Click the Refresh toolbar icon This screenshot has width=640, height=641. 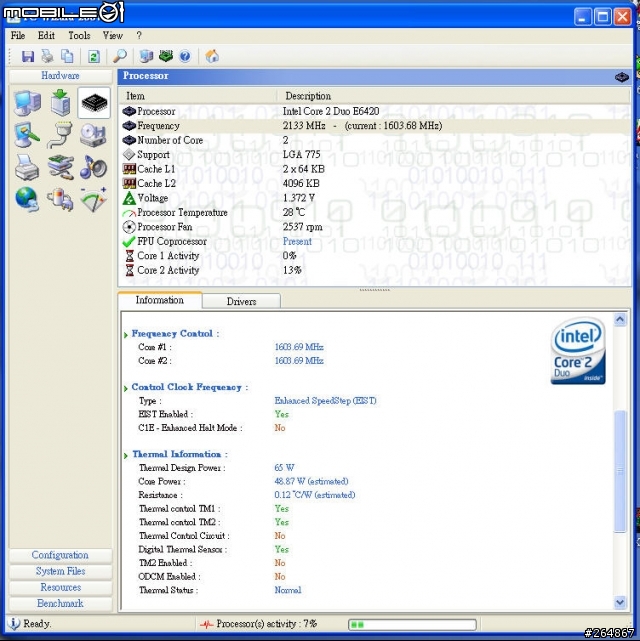pyautogui.click(x=94, y=56)
